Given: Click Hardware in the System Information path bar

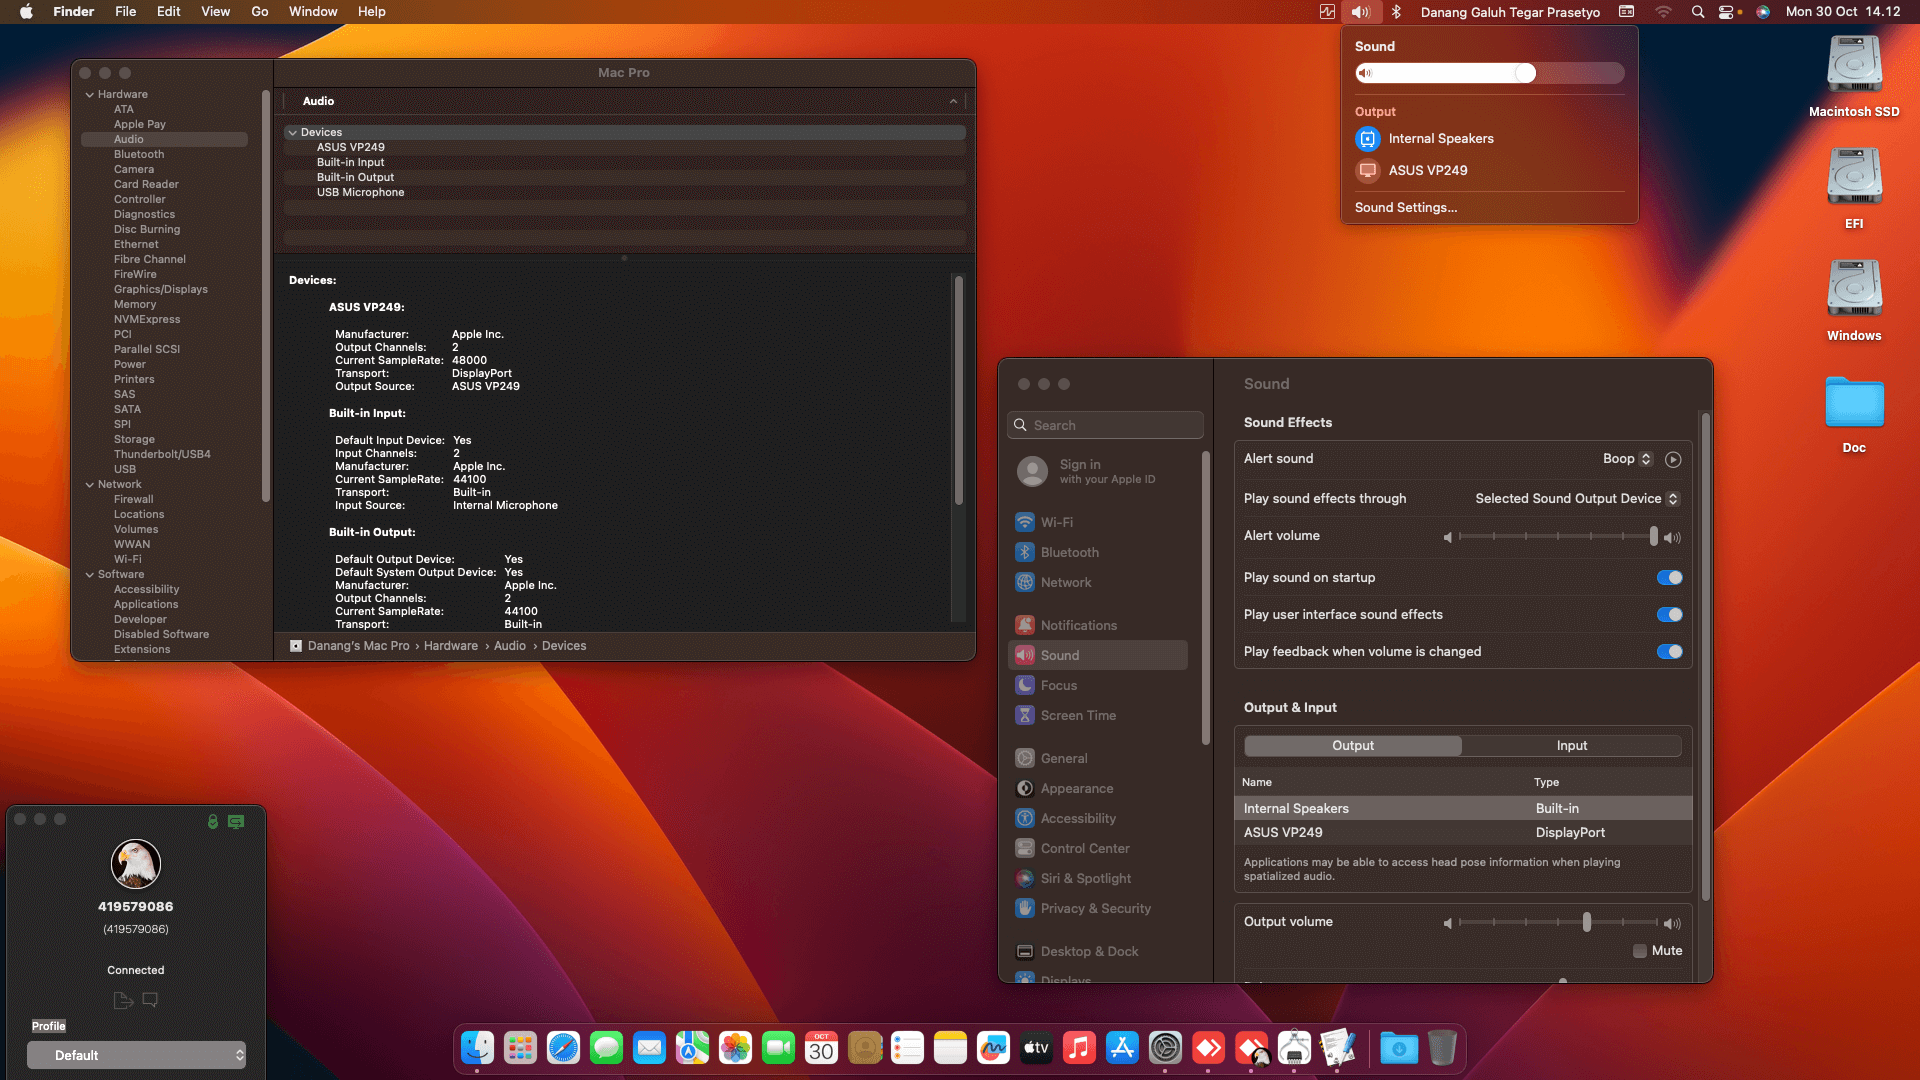Looking at the screenshot, I should pyautogui.click(x=451, y=646).
